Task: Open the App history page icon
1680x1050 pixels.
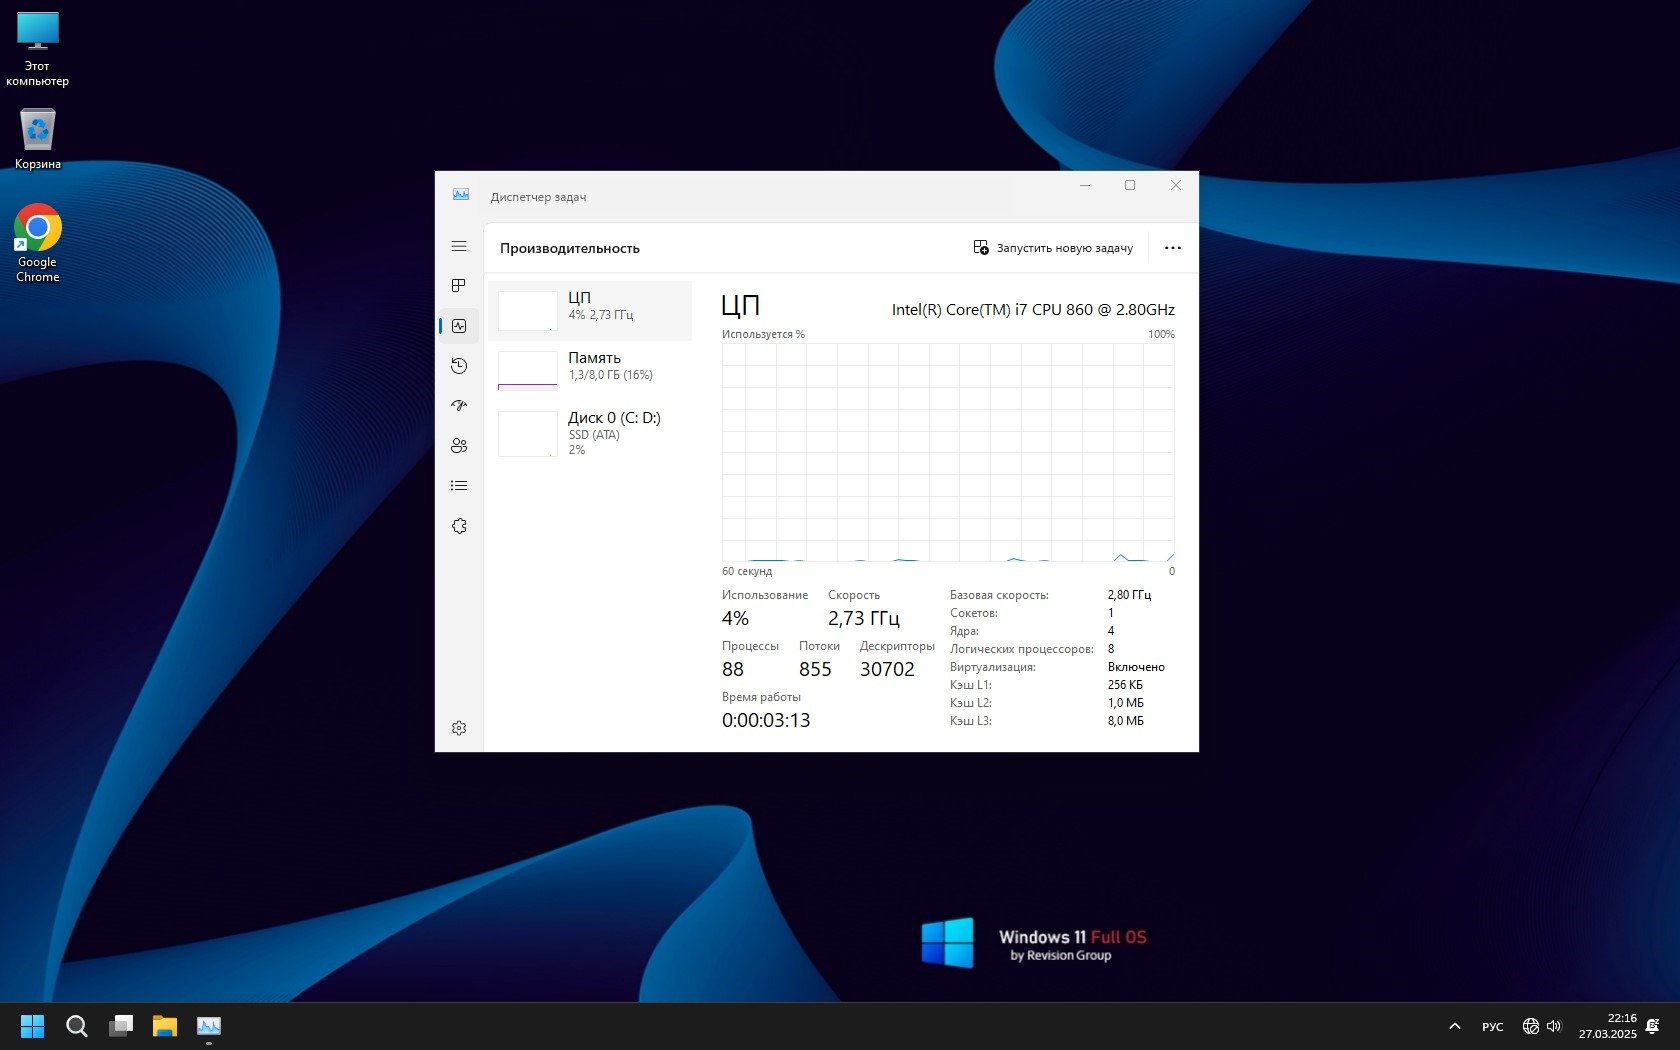Action: (x=459, y=366)
